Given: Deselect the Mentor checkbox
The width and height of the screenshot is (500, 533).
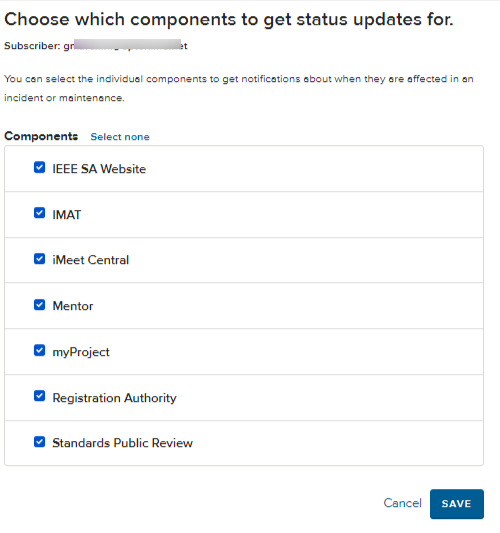Looking at the screenshot, I should (39, 305).
